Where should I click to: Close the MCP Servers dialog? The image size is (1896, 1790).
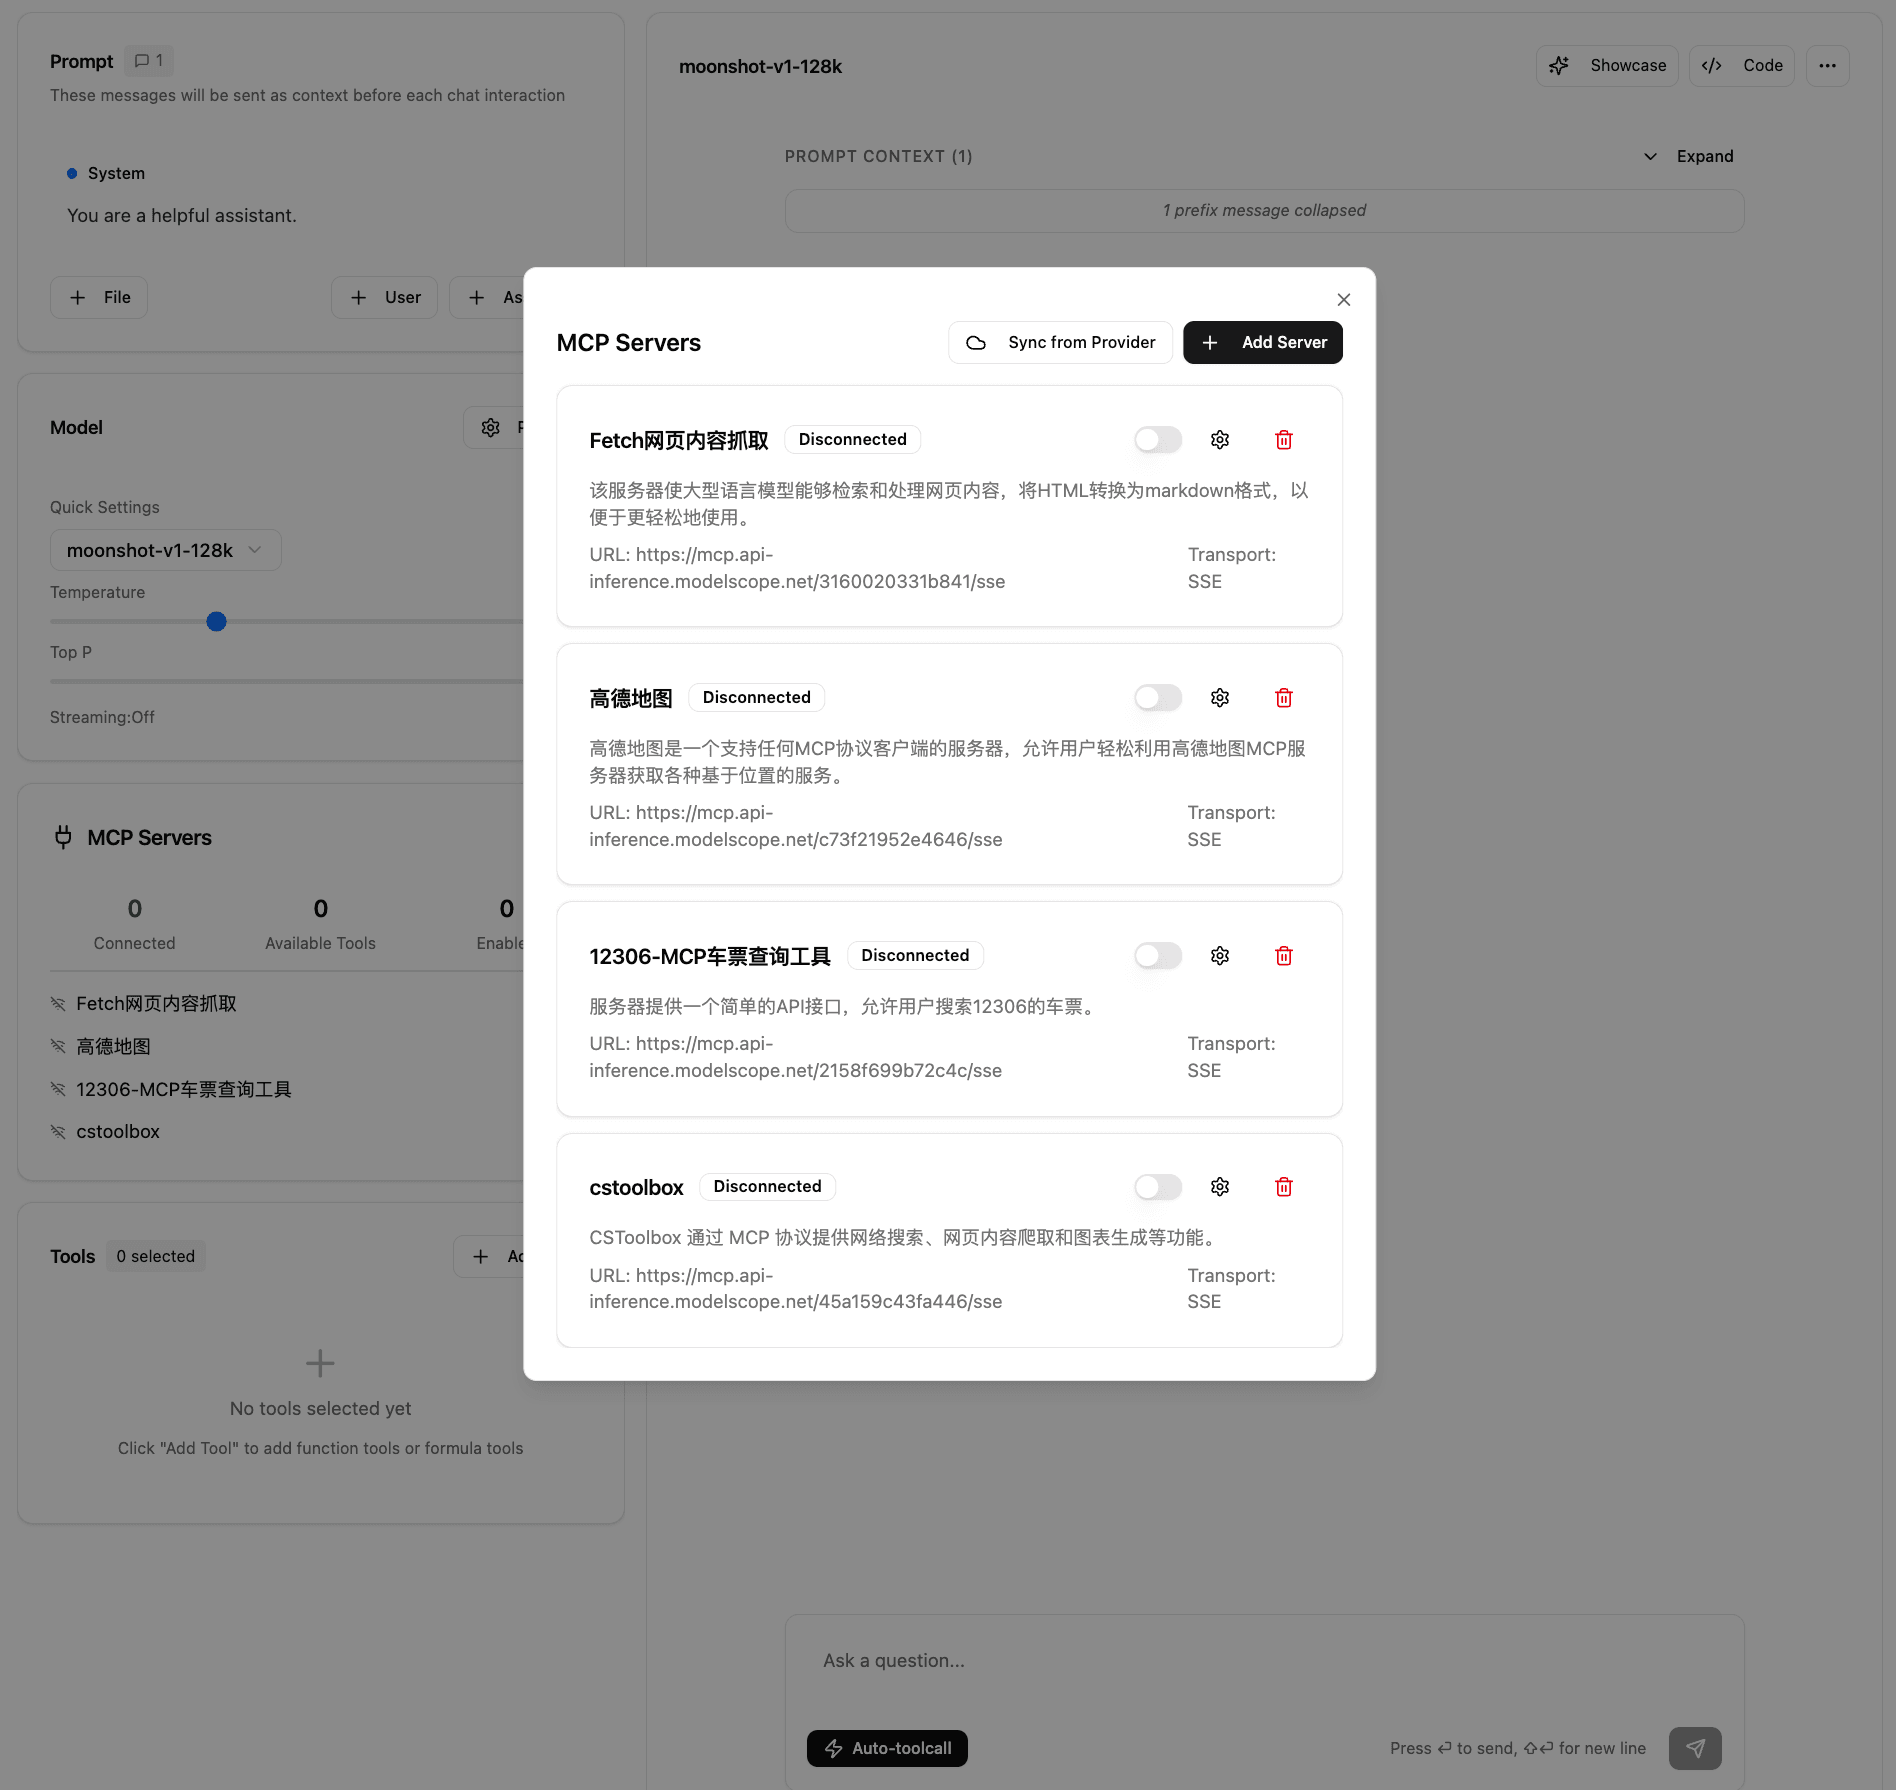click(x=1343, y=300)
